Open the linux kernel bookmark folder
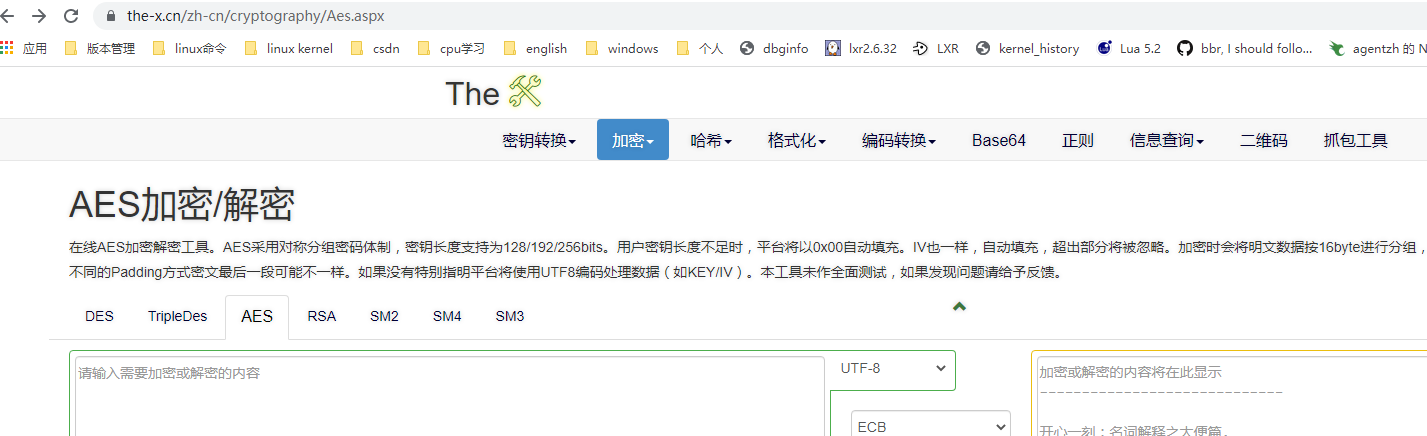The width and height of the screenshot is (1427, 436). [x=288, y=48]
